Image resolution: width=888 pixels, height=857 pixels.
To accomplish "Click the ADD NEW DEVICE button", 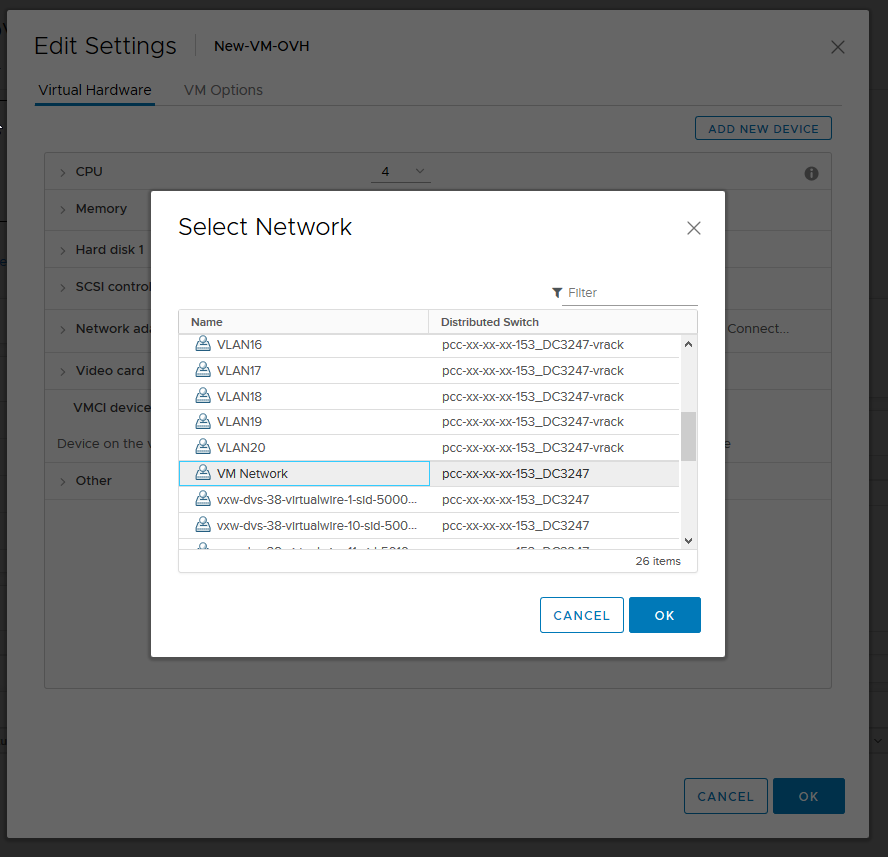I will (x=763, y=128).
